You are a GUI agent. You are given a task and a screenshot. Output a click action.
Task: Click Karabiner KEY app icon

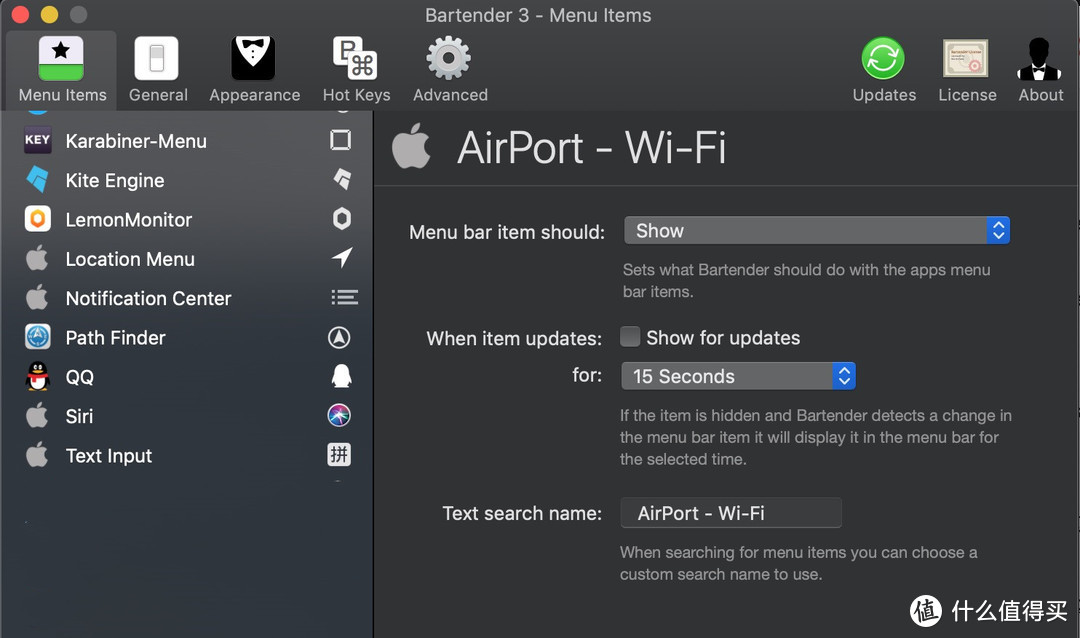click(x=37, y=140)
